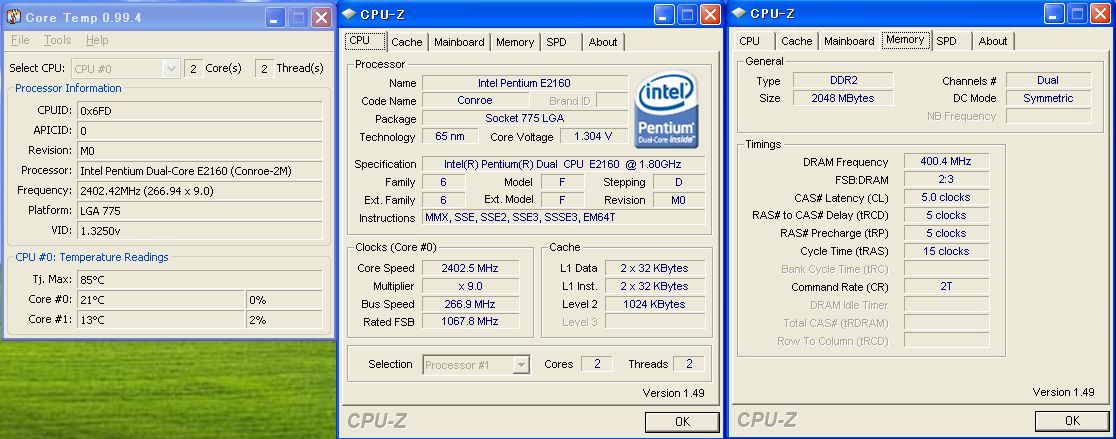Click the Package value Socket 775 LGA
Screen dimensions: 1116x439
pyautogui.click(x=525, y=118)
